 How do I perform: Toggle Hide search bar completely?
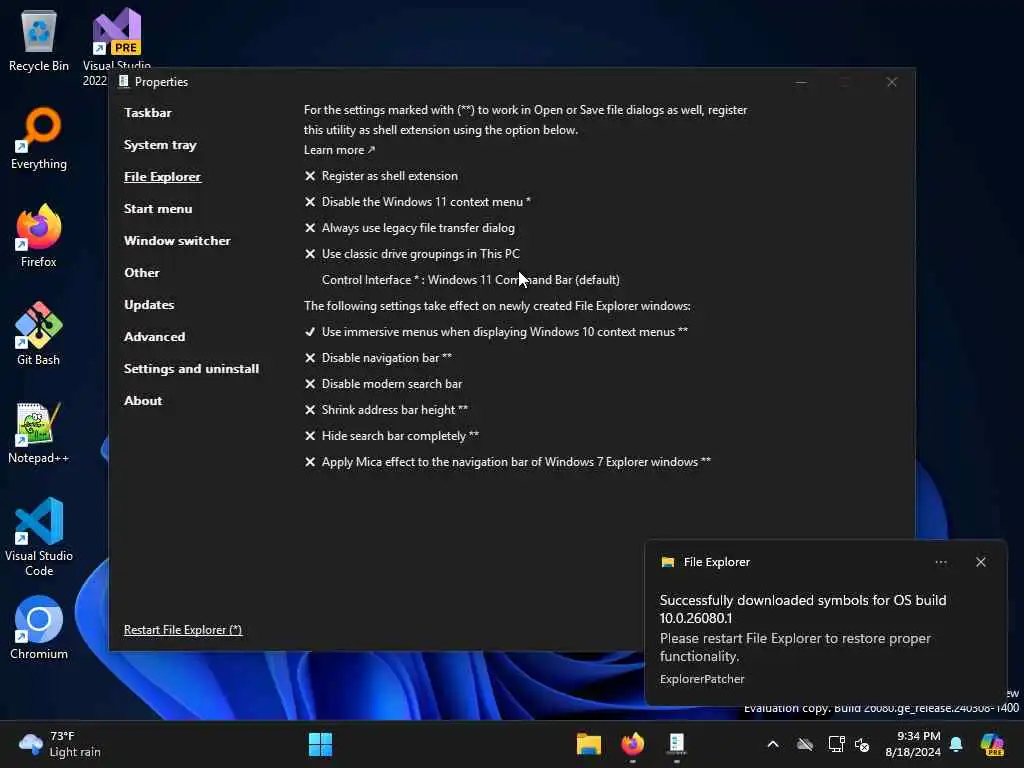[x=392, y=436]
